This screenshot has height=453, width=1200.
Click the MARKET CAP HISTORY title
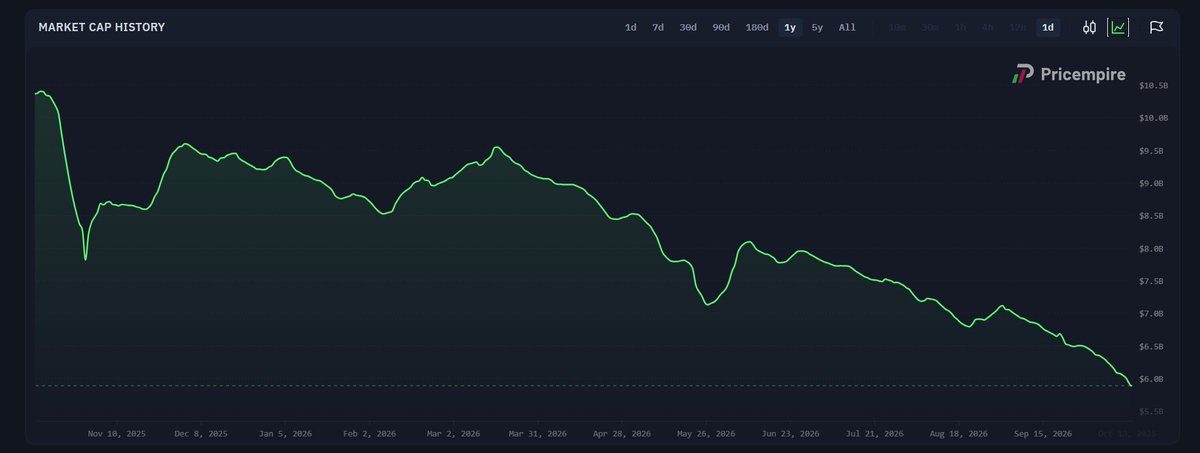point(102,27)
